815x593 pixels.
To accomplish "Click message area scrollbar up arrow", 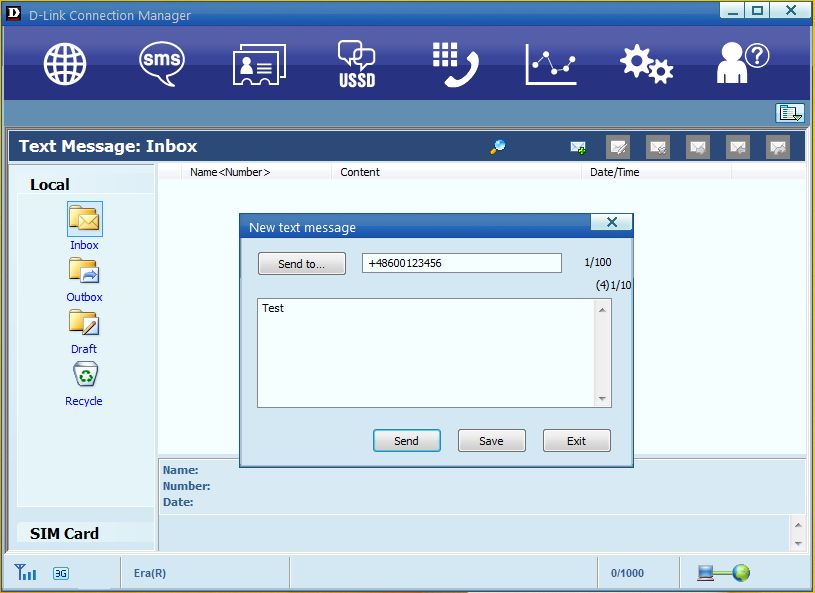I will coord(602,310).
